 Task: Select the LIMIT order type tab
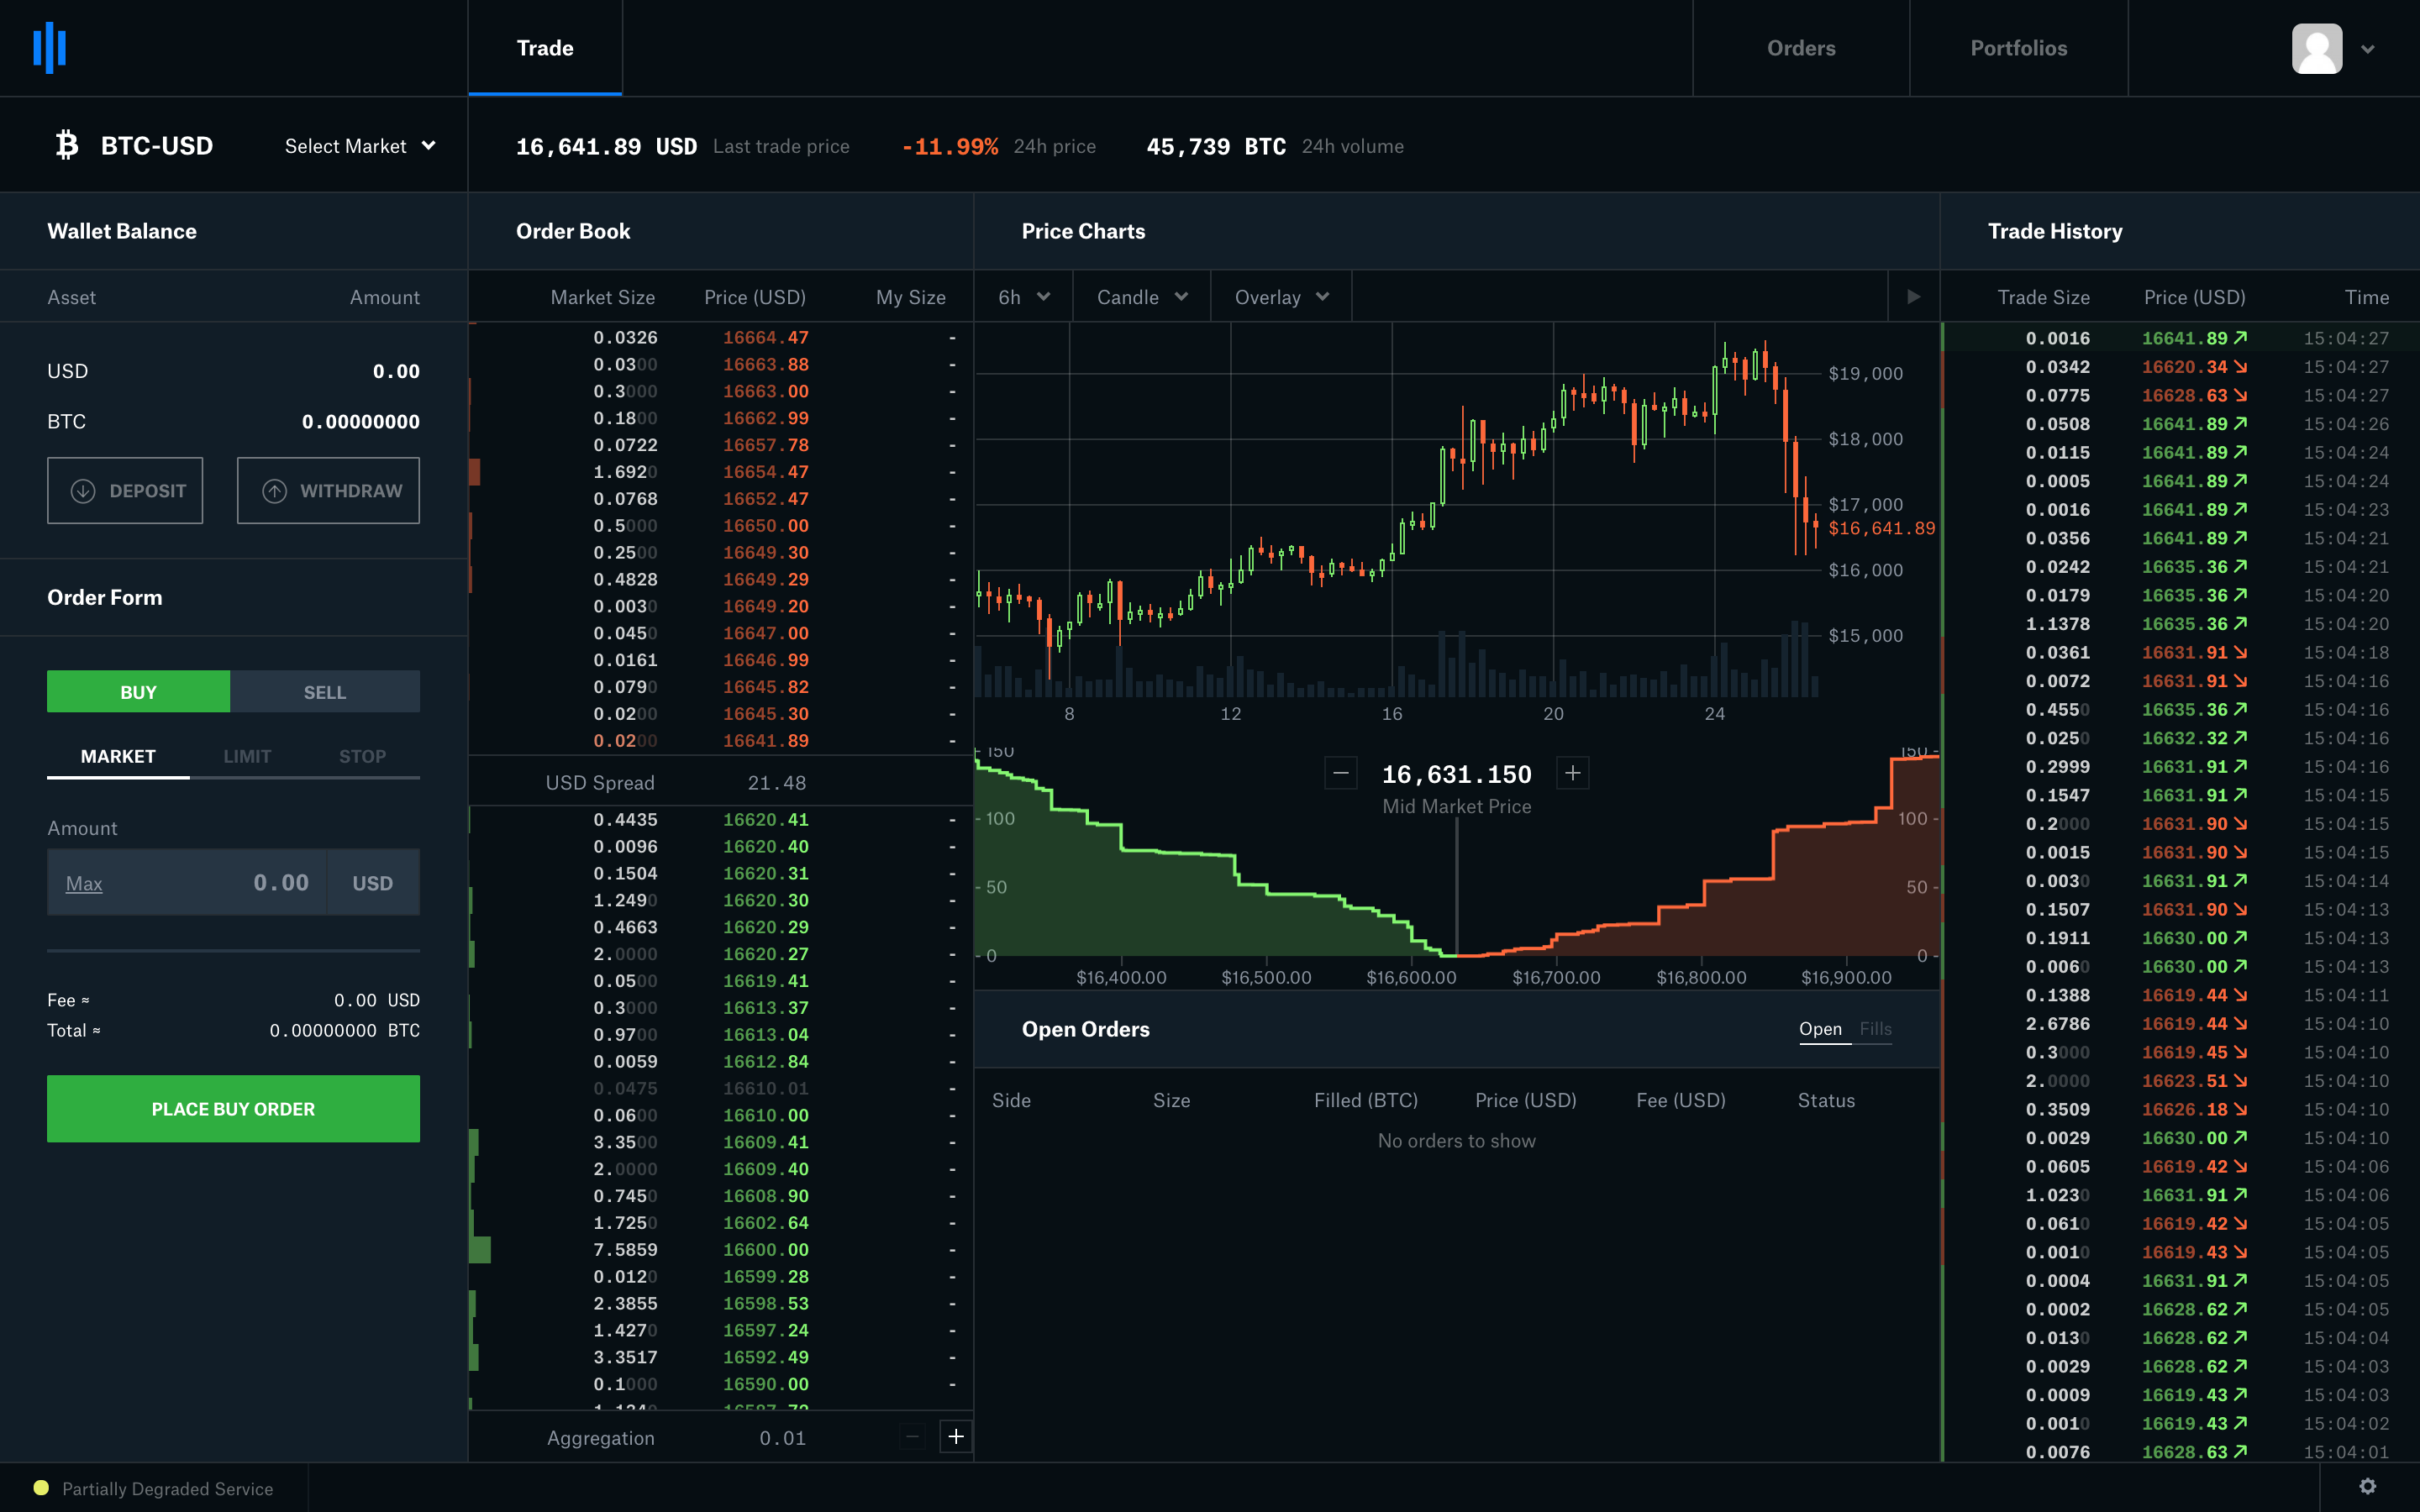click(245, 754)
